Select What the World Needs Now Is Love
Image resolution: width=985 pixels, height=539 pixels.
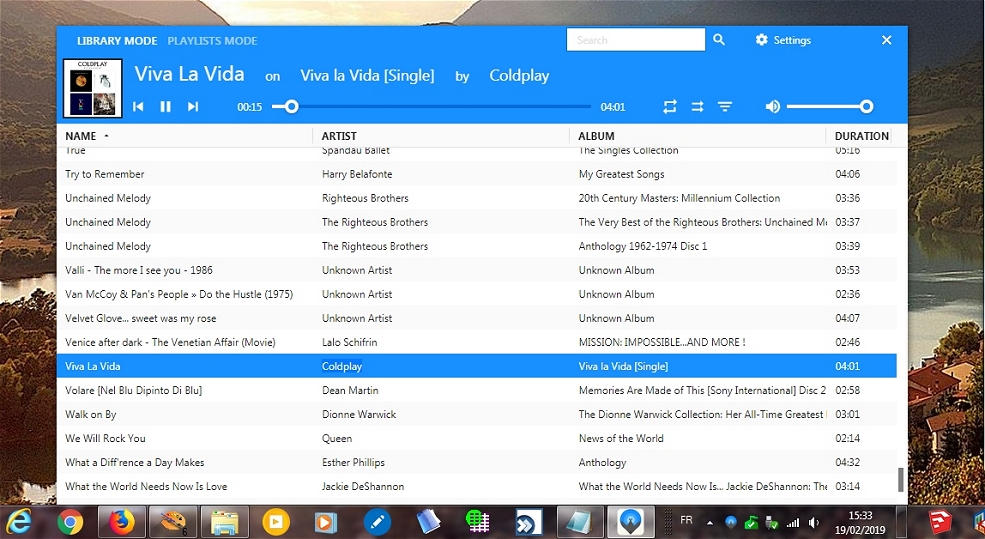477,486
